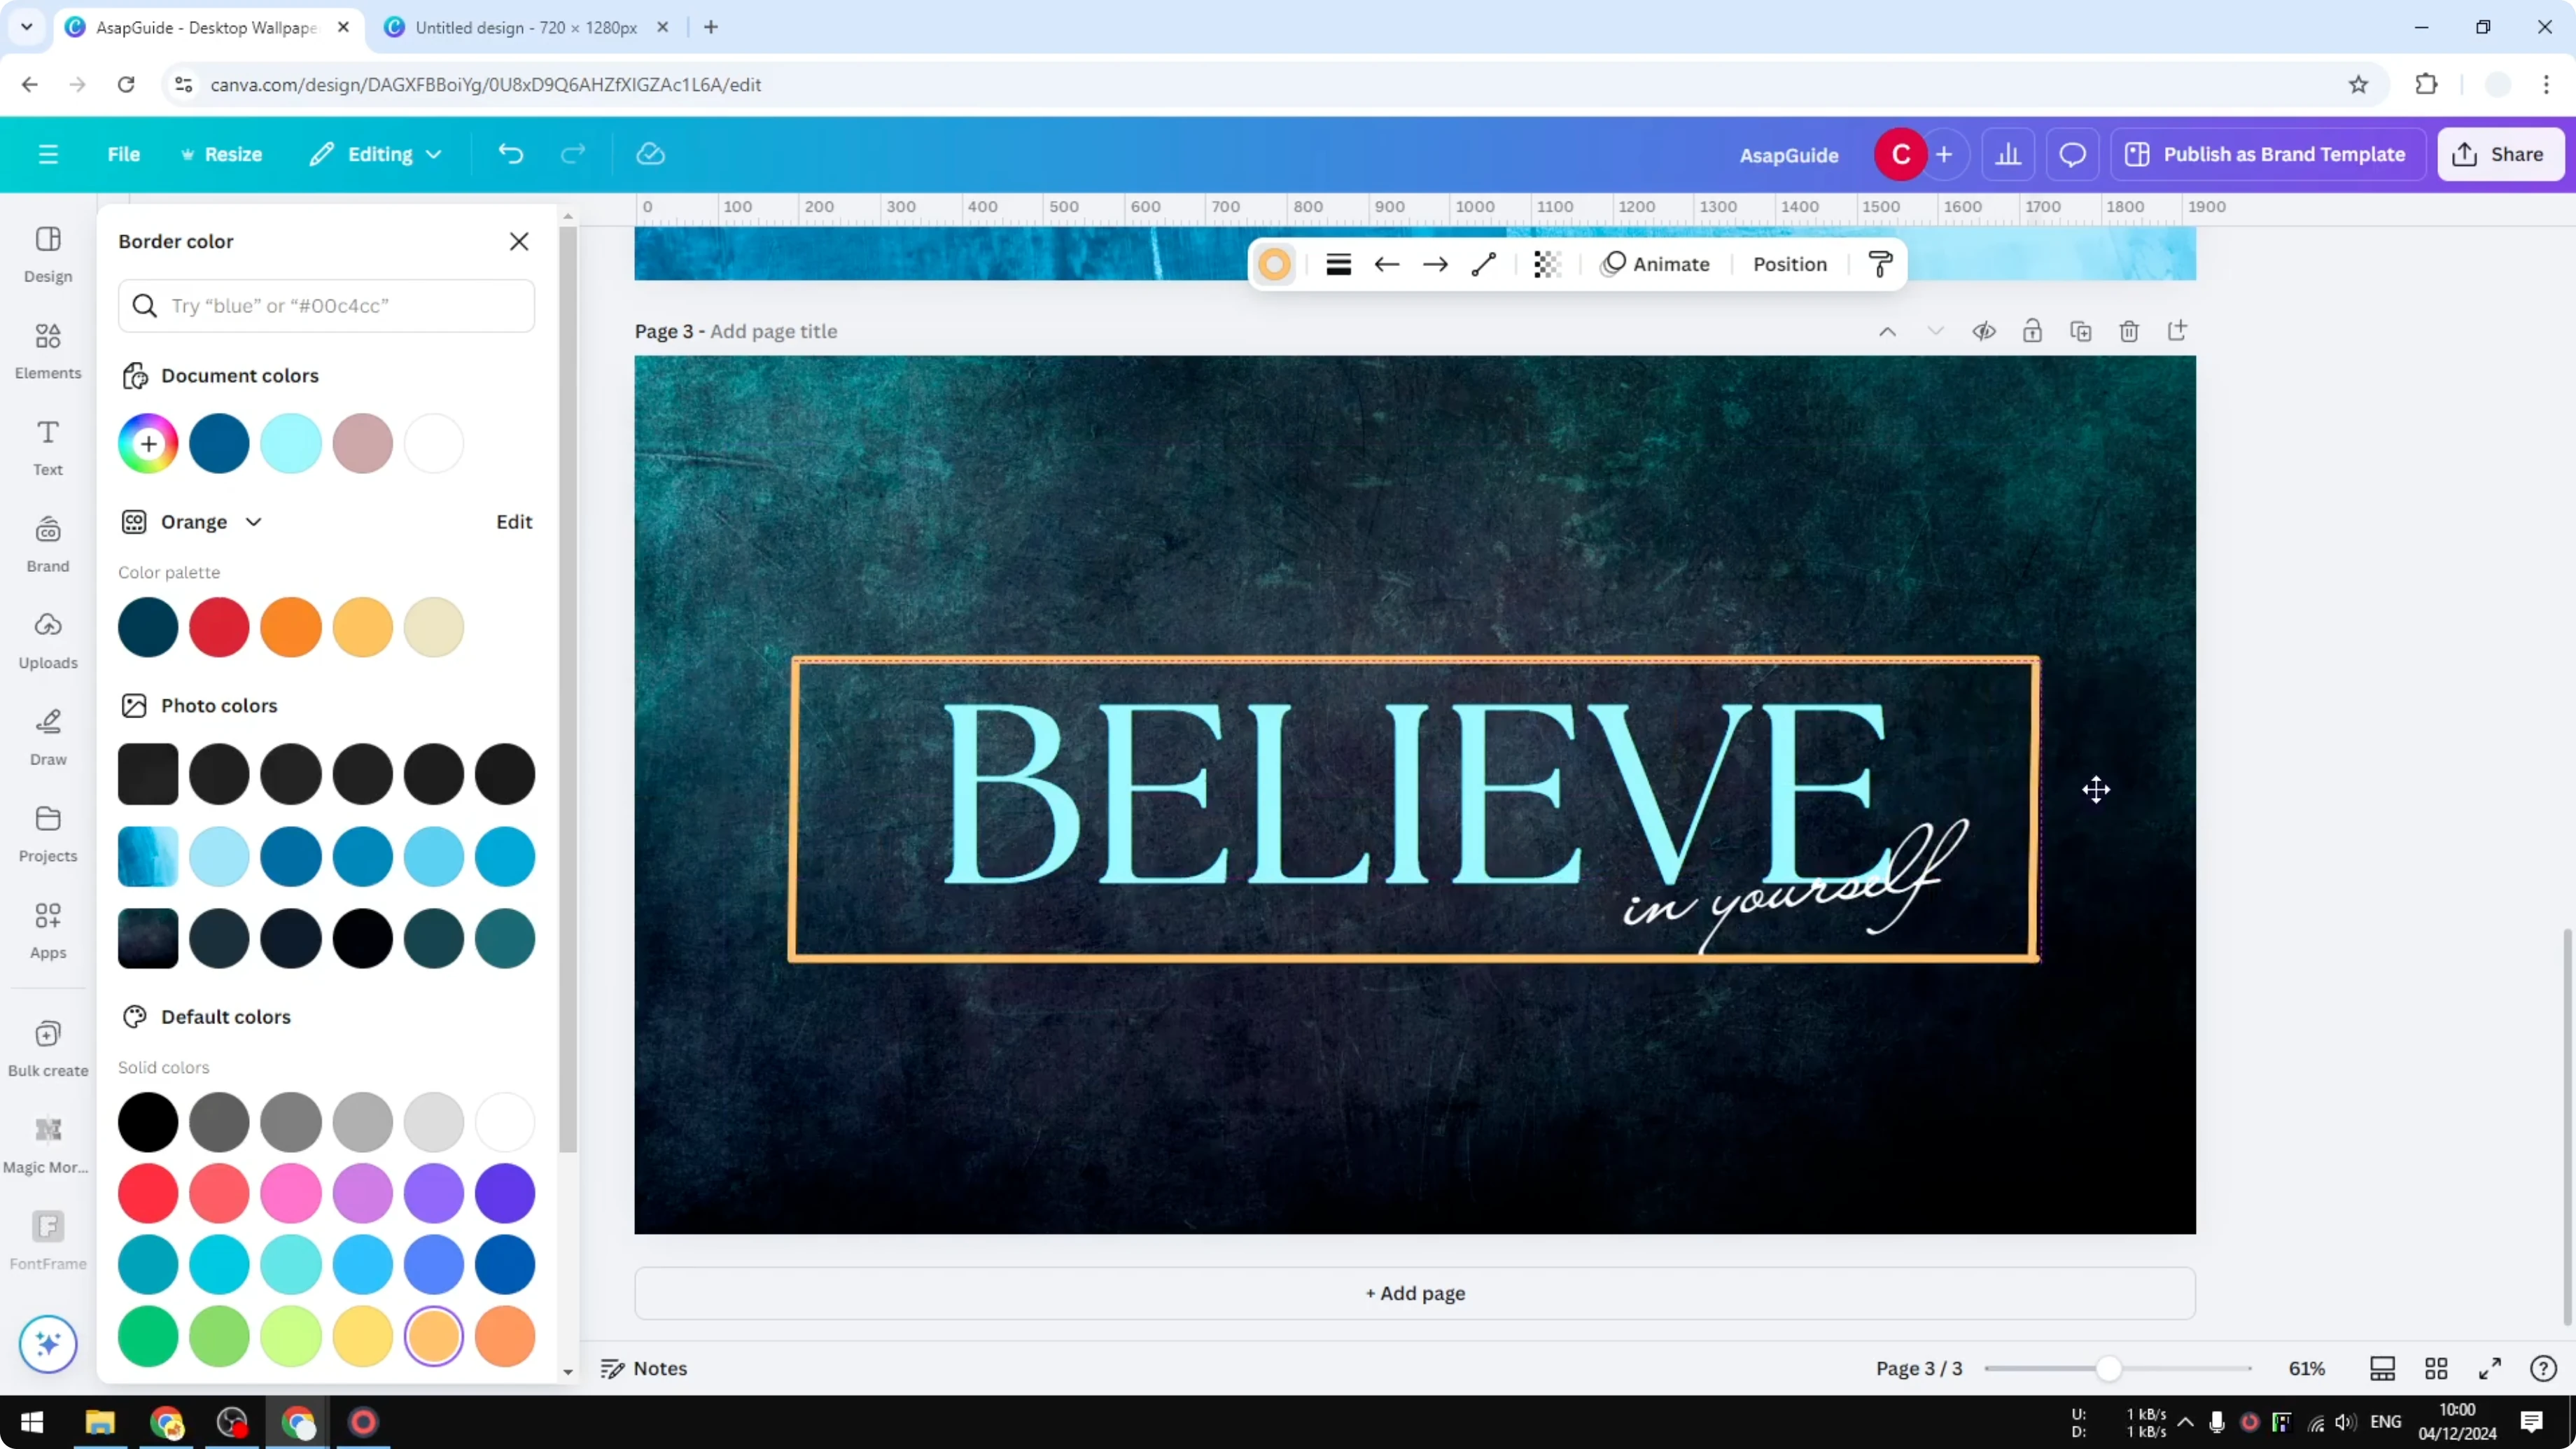Delete Page 3 using the trash icon

pos(2129,331)
